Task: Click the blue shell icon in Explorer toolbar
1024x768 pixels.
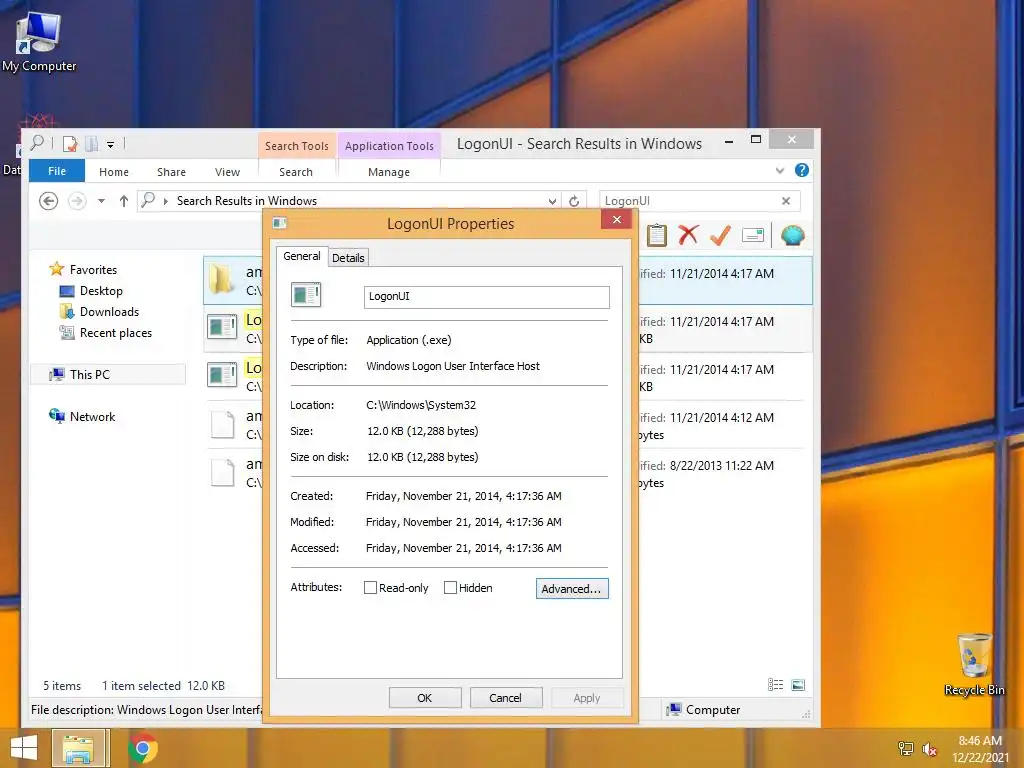Action: pyautogui.click(x=792, y=235)
